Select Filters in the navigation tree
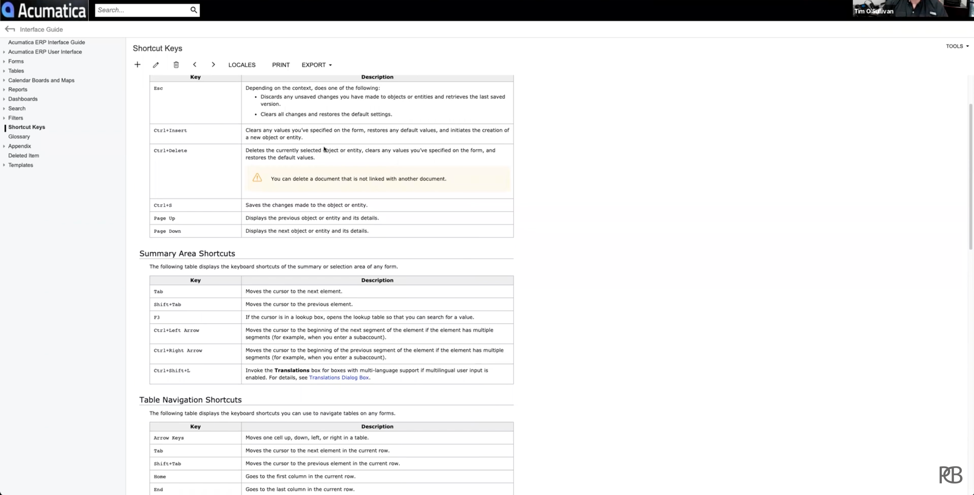 click(x=16, y=118)
